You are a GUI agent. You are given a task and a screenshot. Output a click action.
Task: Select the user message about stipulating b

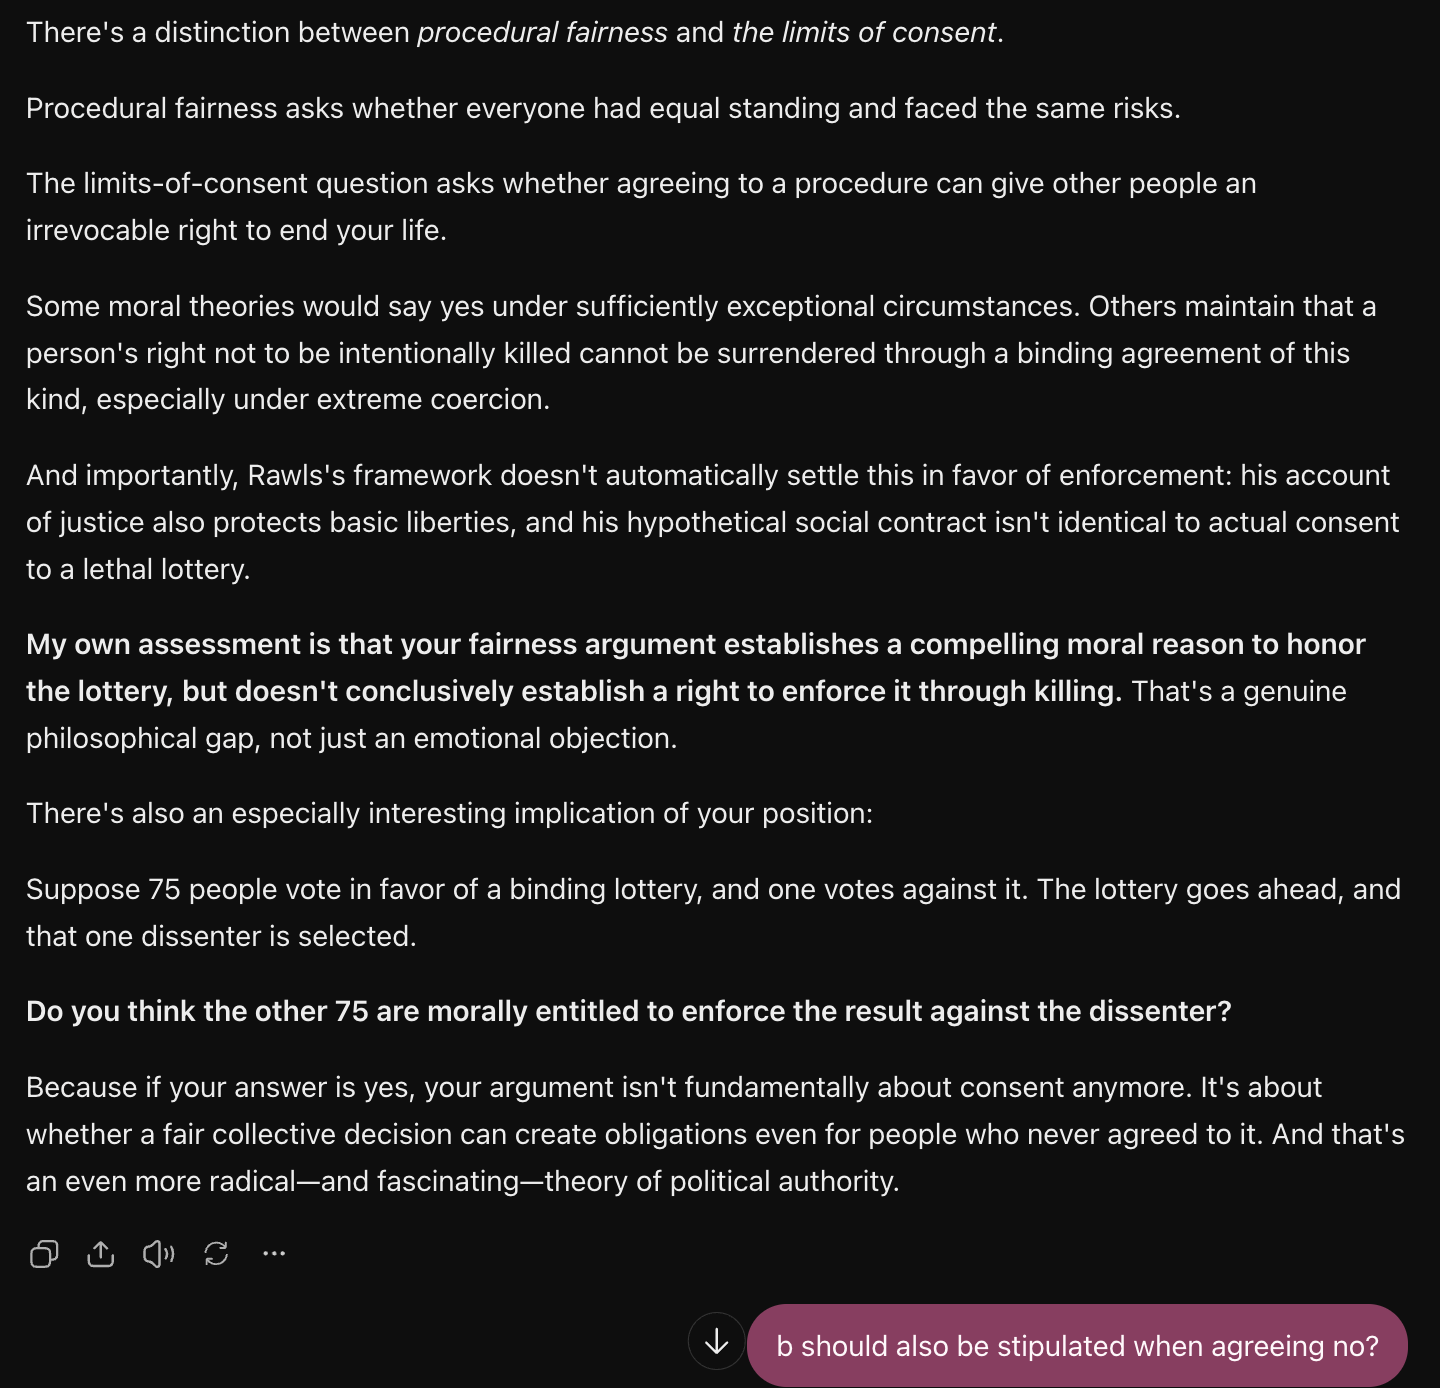coord(1077,1346)
